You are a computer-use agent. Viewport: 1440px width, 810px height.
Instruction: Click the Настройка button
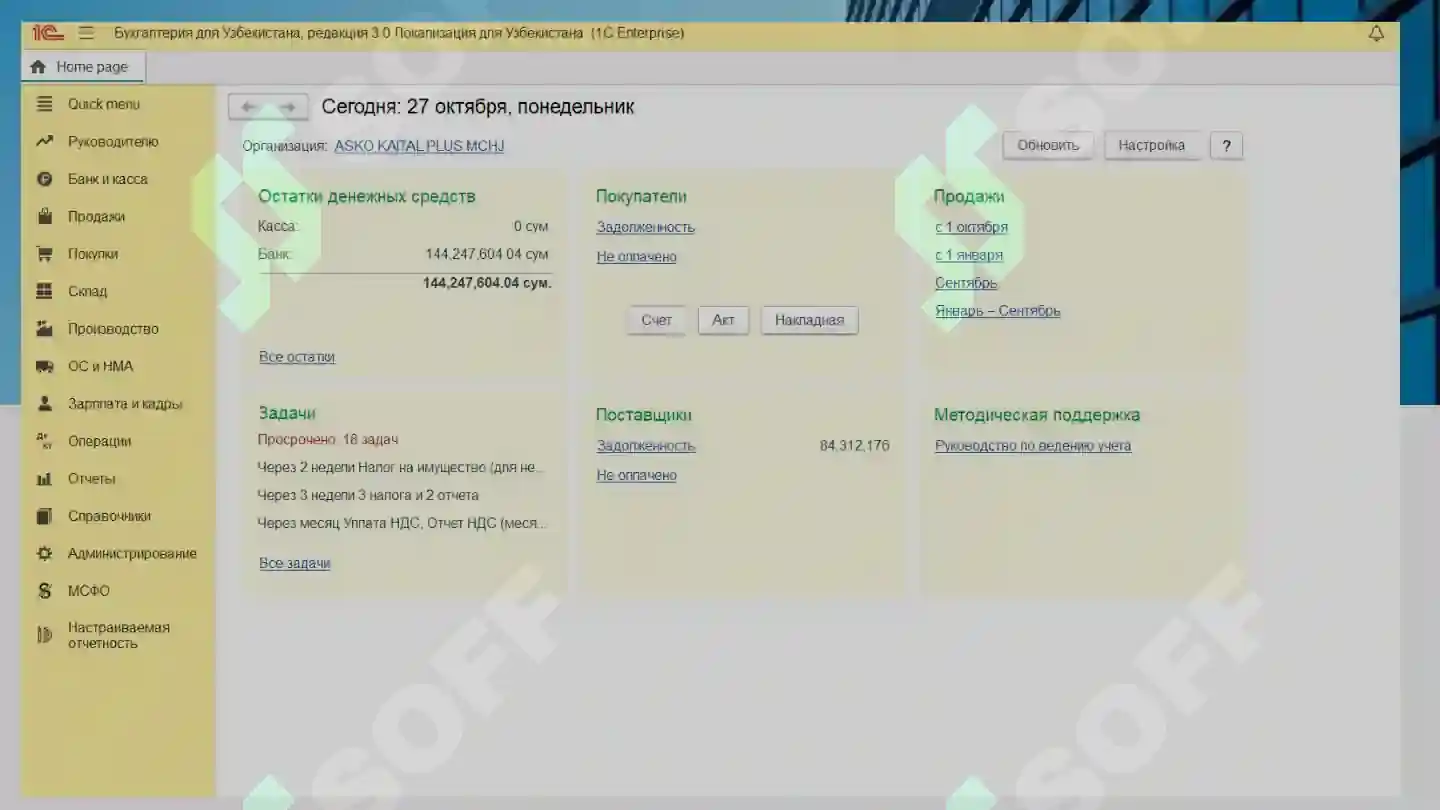click(1151, 145)
